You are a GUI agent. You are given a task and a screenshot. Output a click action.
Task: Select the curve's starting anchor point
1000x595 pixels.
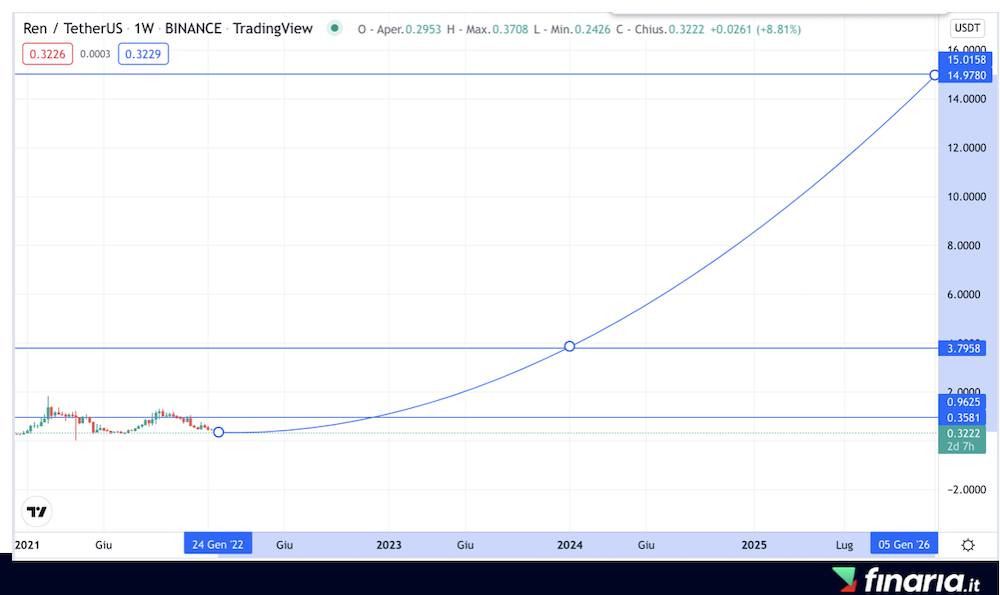point(219,432)
